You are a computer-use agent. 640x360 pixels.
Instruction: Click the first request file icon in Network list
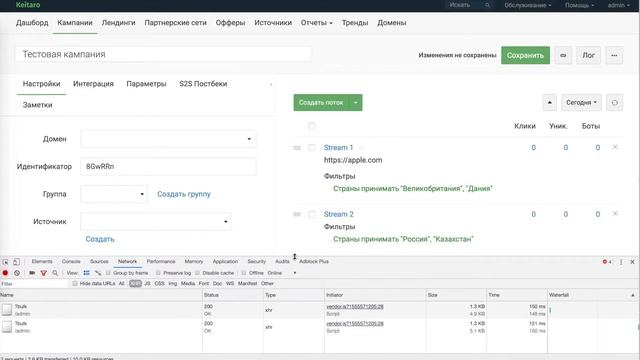coord(7,310)
